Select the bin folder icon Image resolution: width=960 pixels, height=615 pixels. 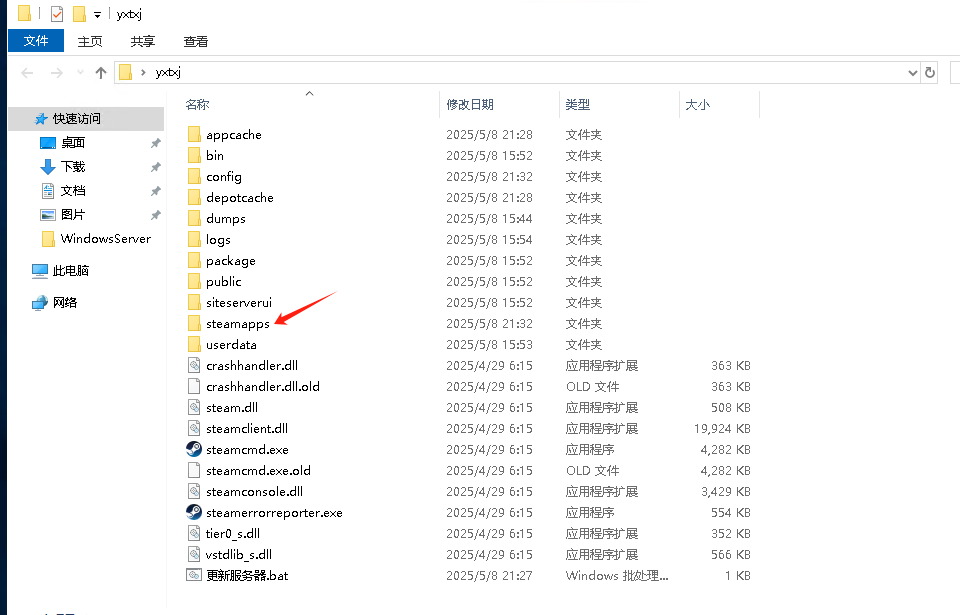[194, 156]
